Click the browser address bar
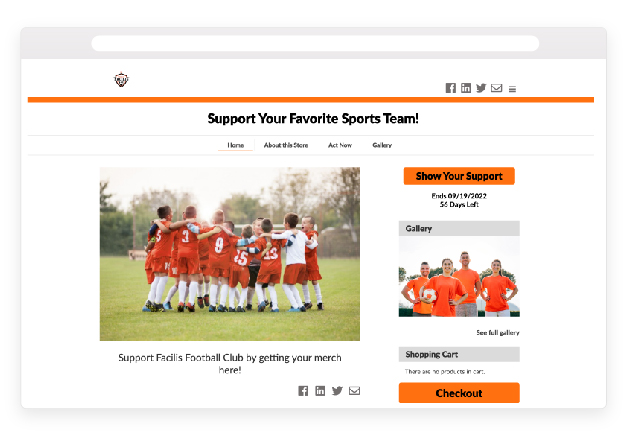The image size is (628, 436). (x=315, y=43)
